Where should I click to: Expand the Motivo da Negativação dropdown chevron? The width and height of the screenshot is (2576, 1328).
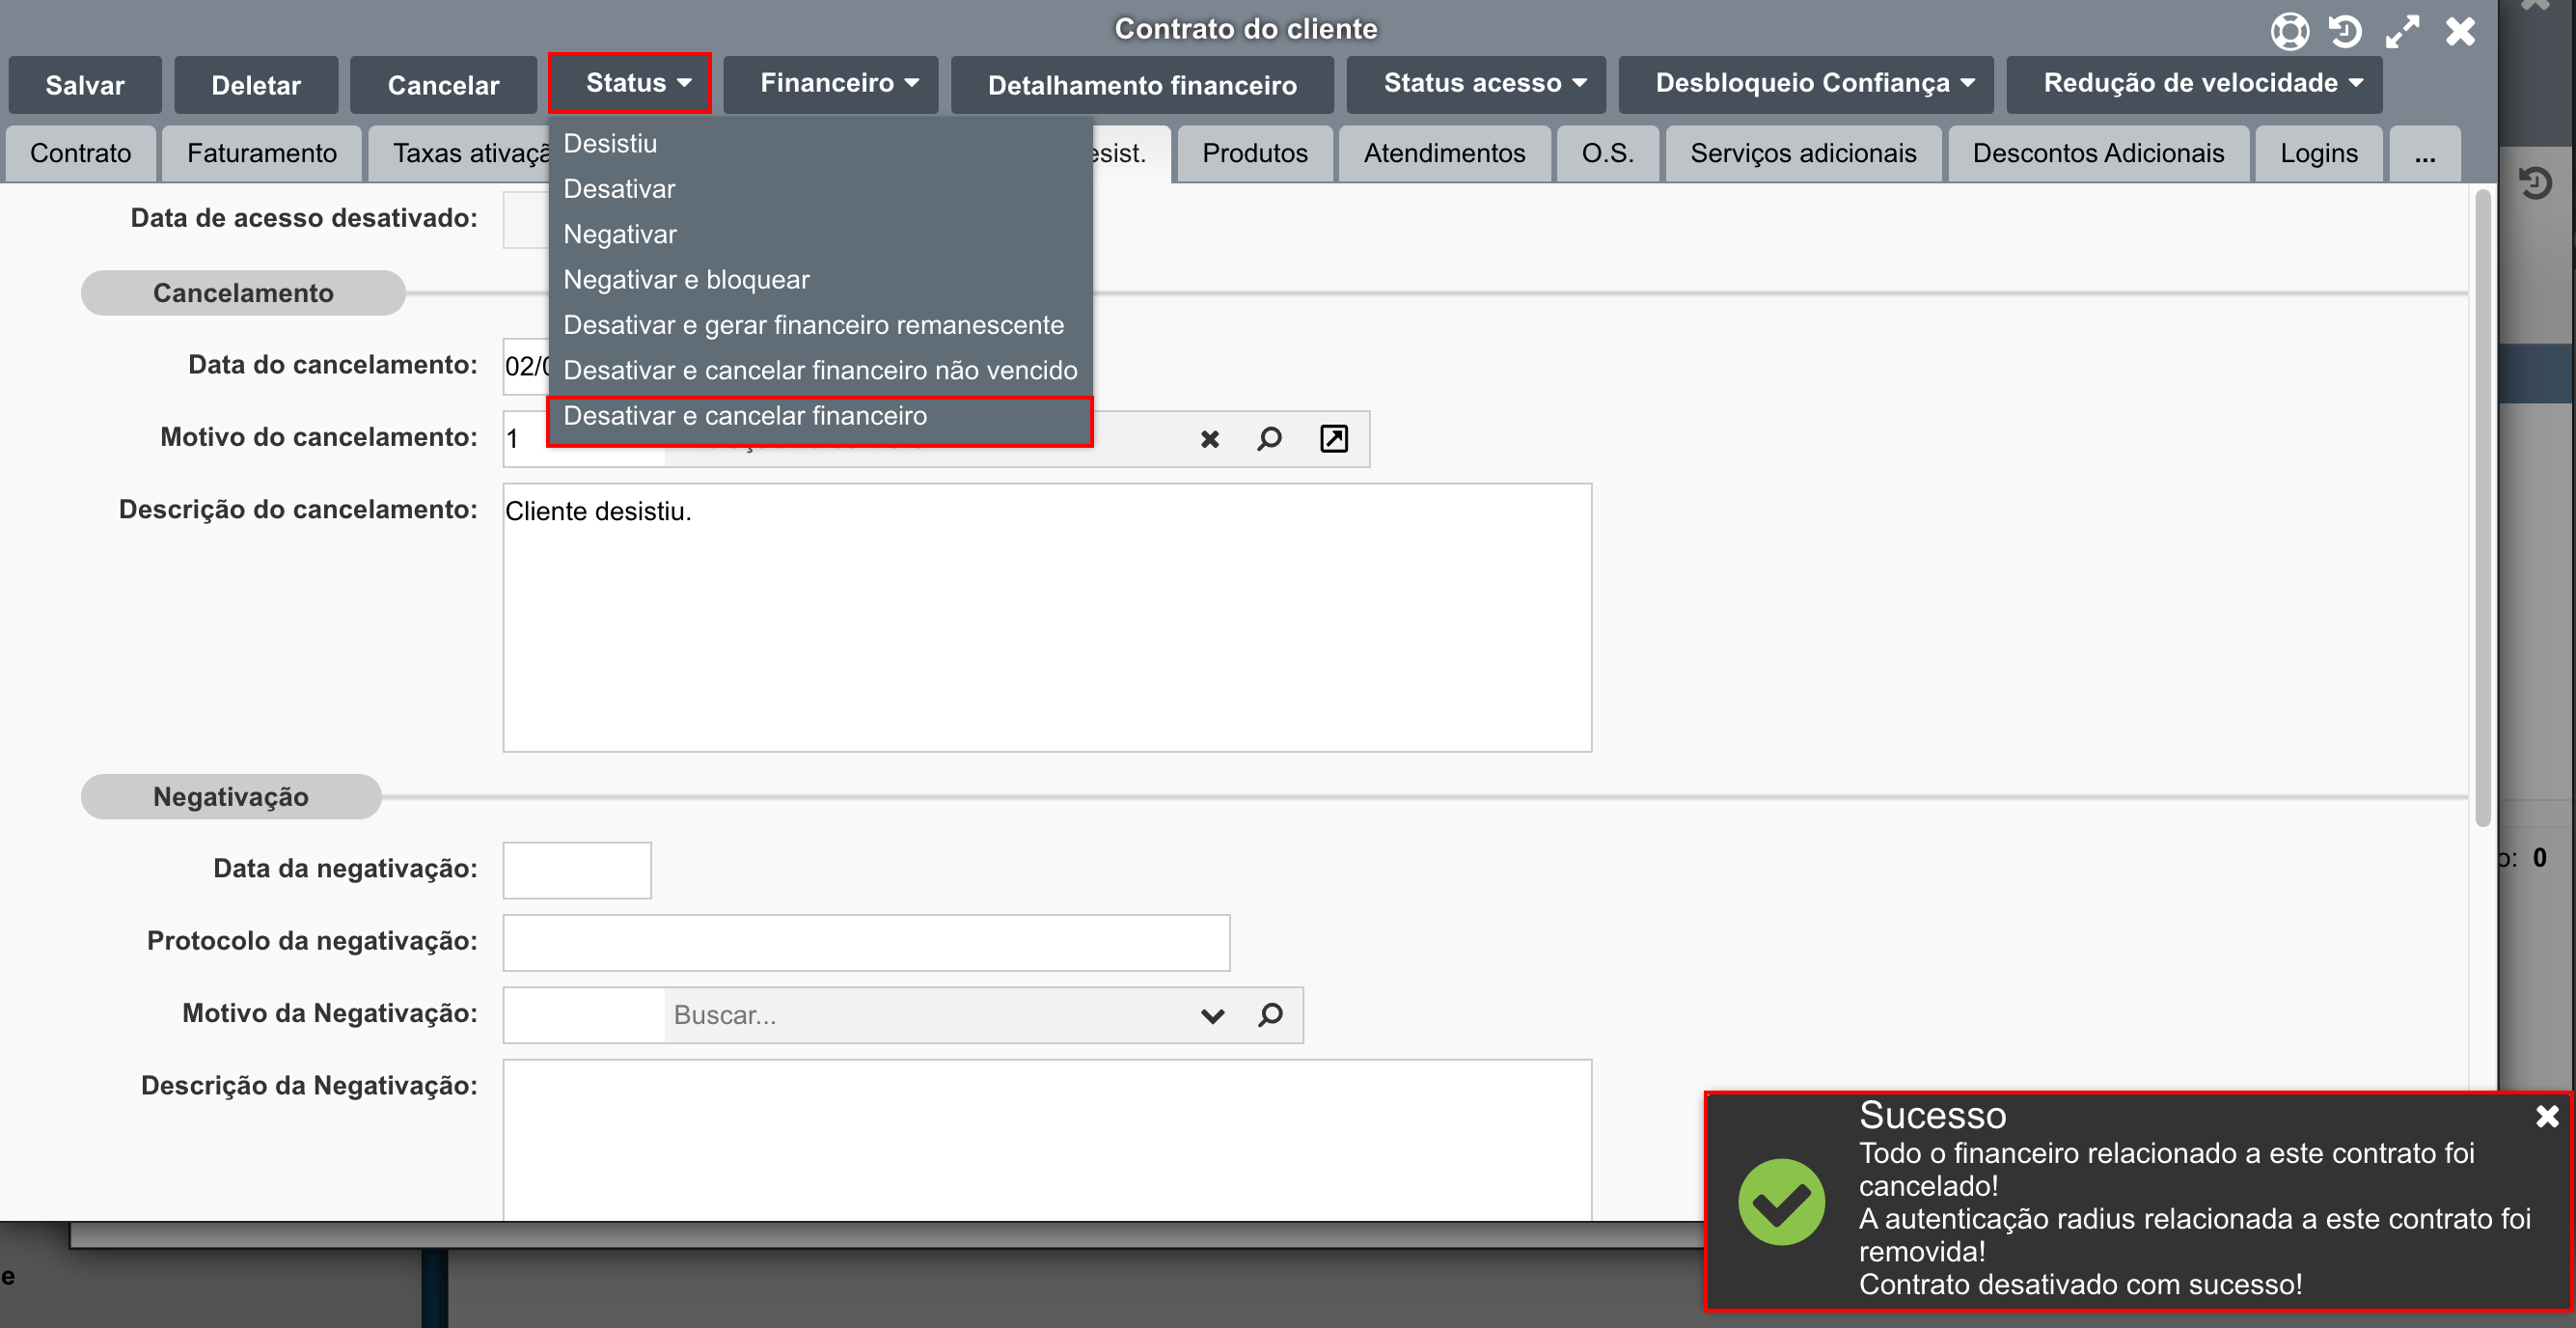point(1212,1016)
